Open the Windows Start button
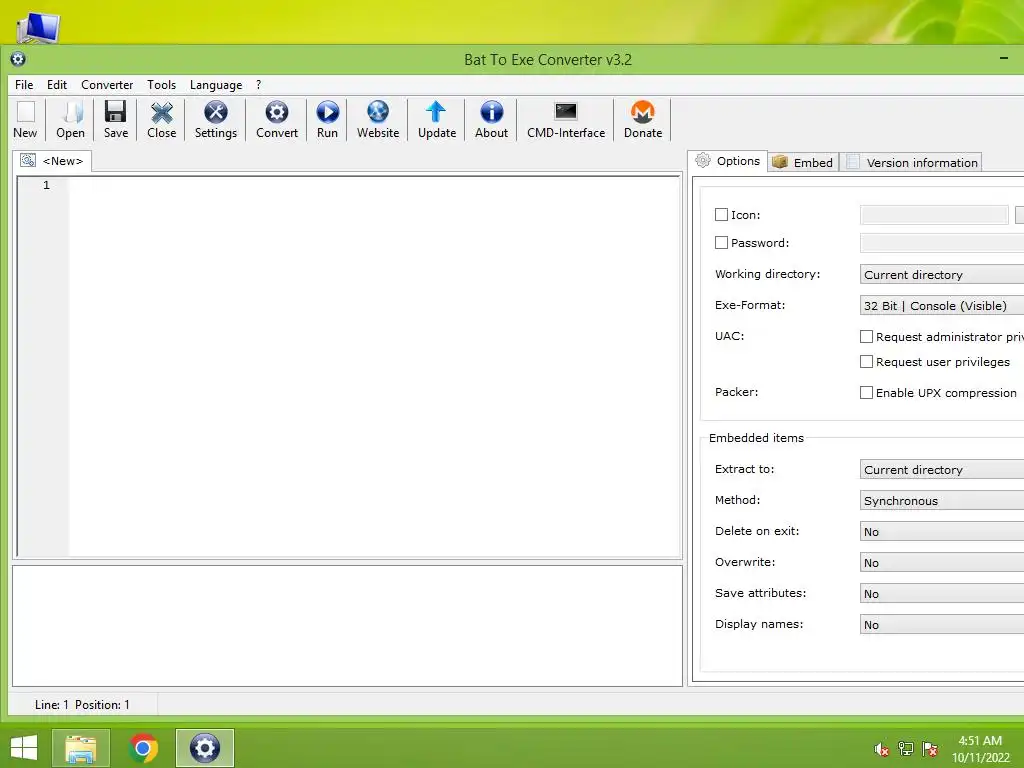Viewport: 1024px width, 768px height. pyautogui.click(x=24, y=748)
